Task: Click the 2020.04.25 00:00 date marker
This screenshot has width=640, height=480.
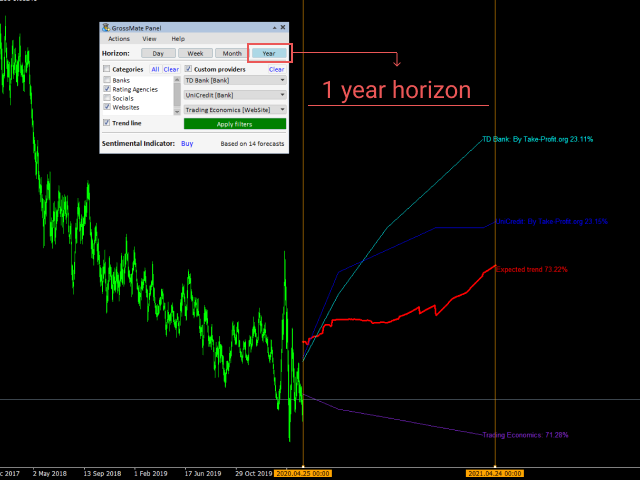Action: click(303, 473)
